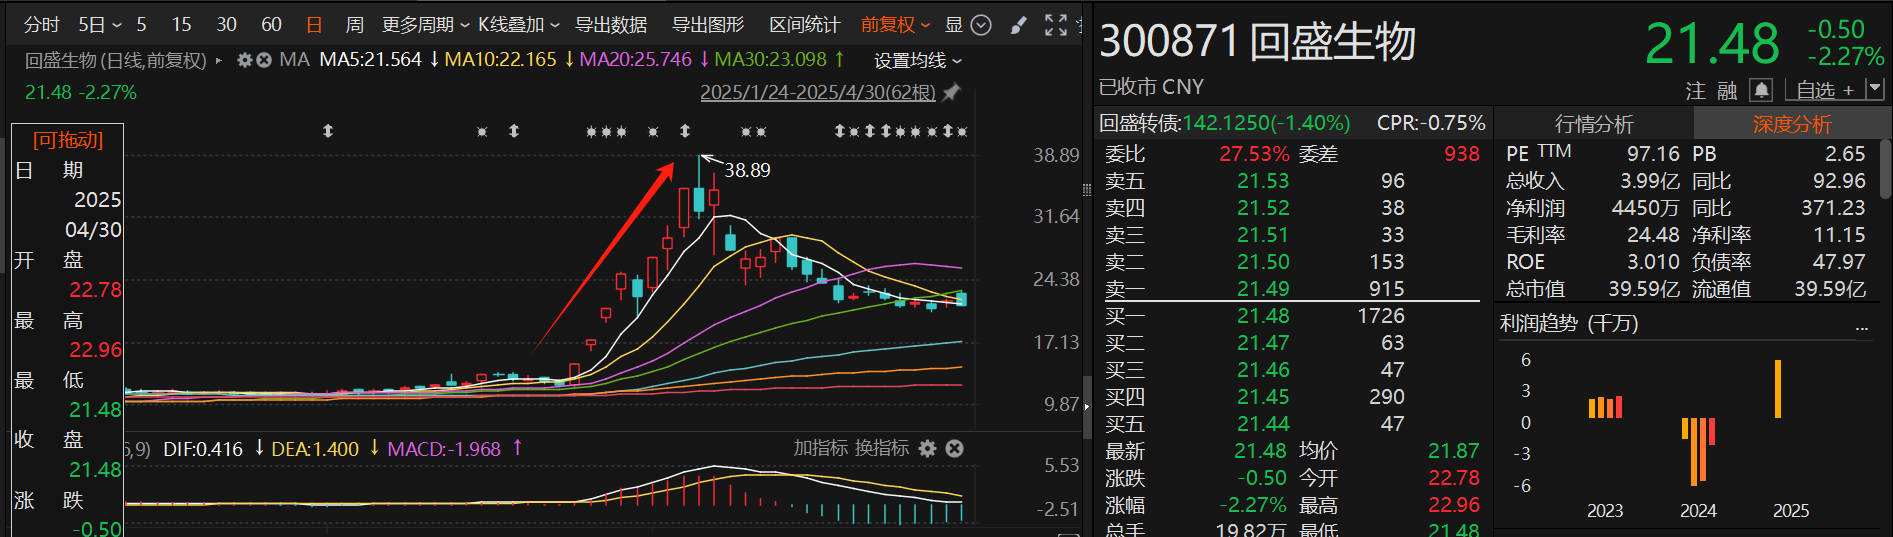Open the K线叠加 overlay dropdown
Viewport: 1893px width, 537px height.
(x=518, y=25)
